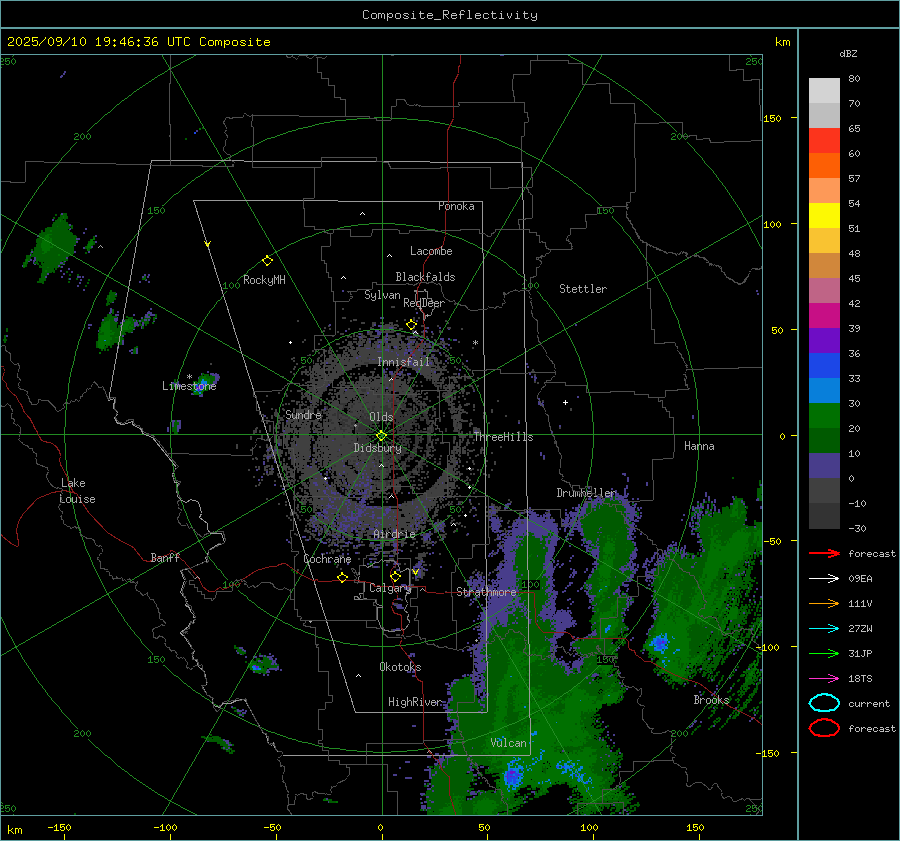The width and height of the screenshot is (900, 841).
Task: Click the Vulcan town label
Action: [508, 743]
